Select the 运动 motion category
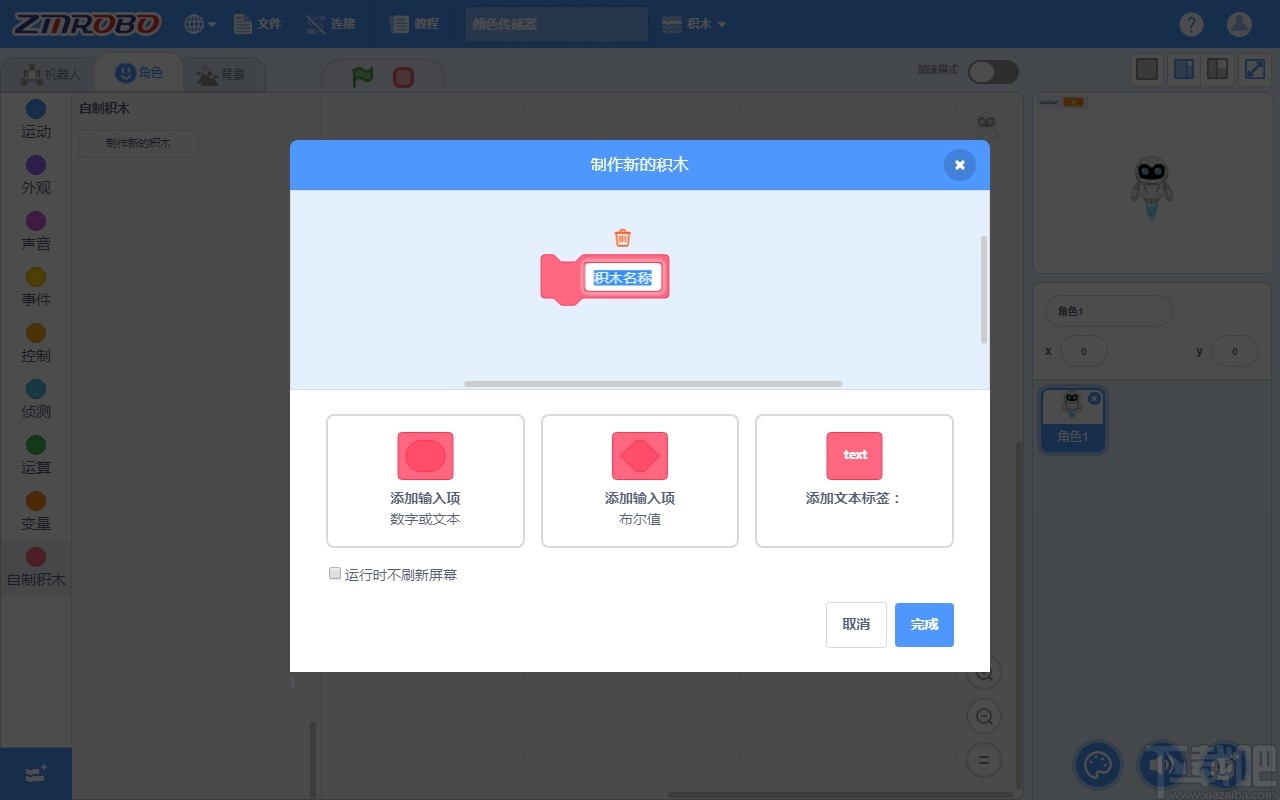 pyautogui.click(x=36, y=119)
